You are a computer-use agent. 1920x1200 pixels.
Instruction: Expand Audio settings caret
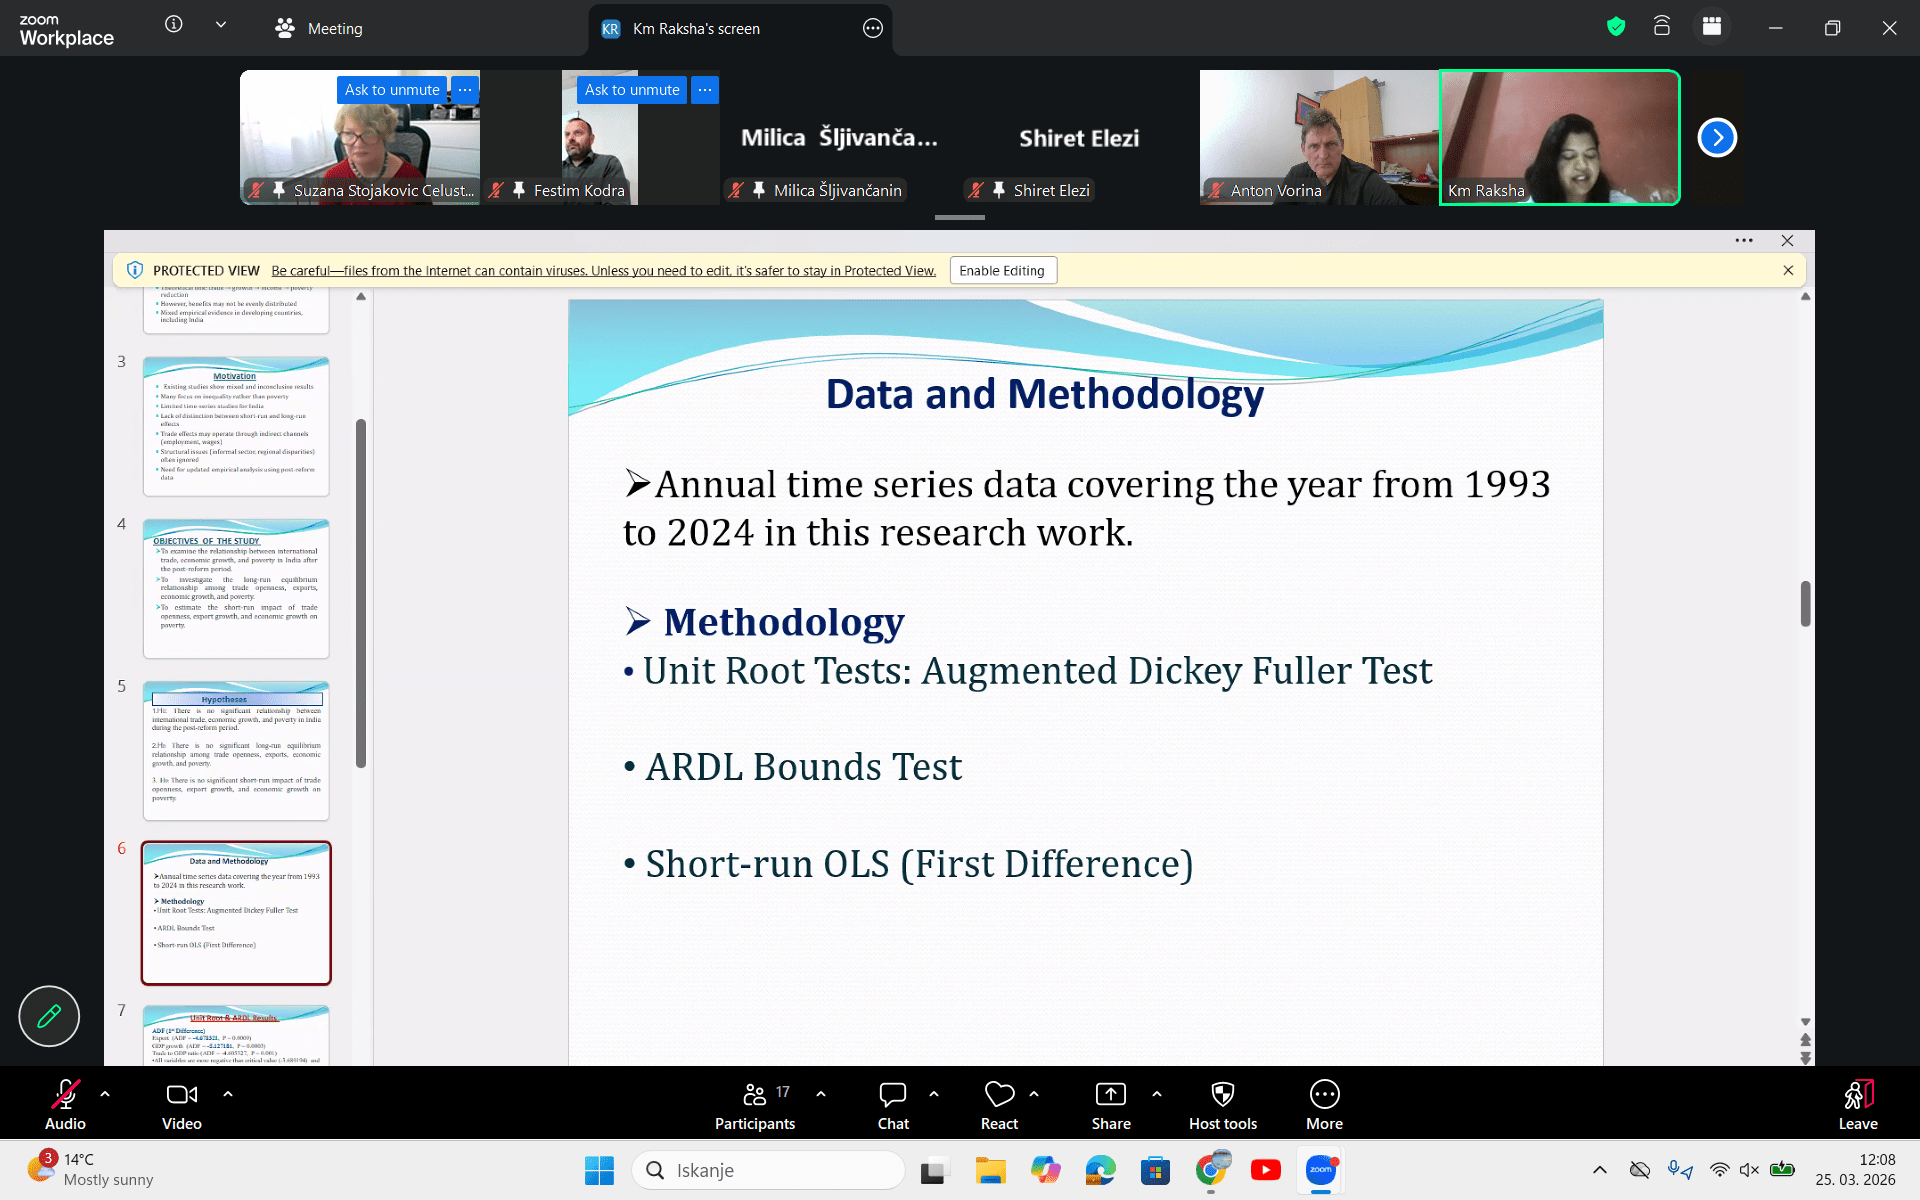click(x=105, y=1094)
